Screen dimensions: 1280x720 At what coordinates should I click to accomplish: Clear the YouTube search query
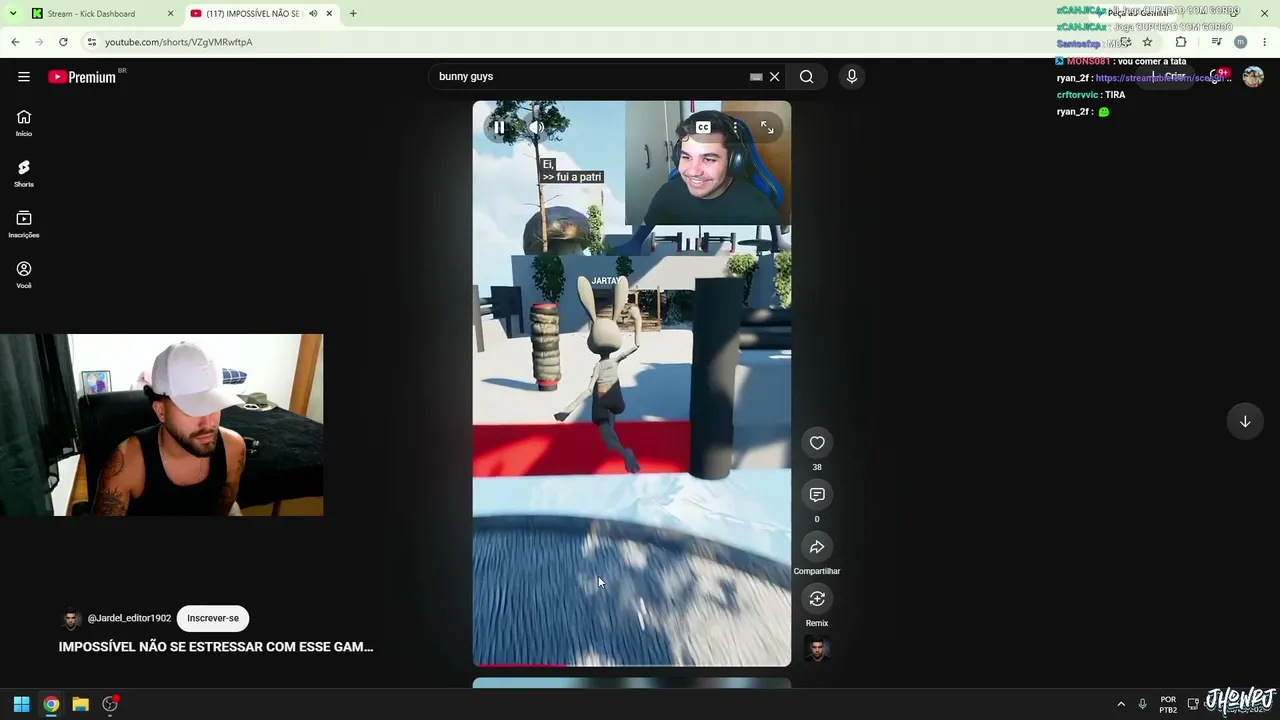coord(774,77)
